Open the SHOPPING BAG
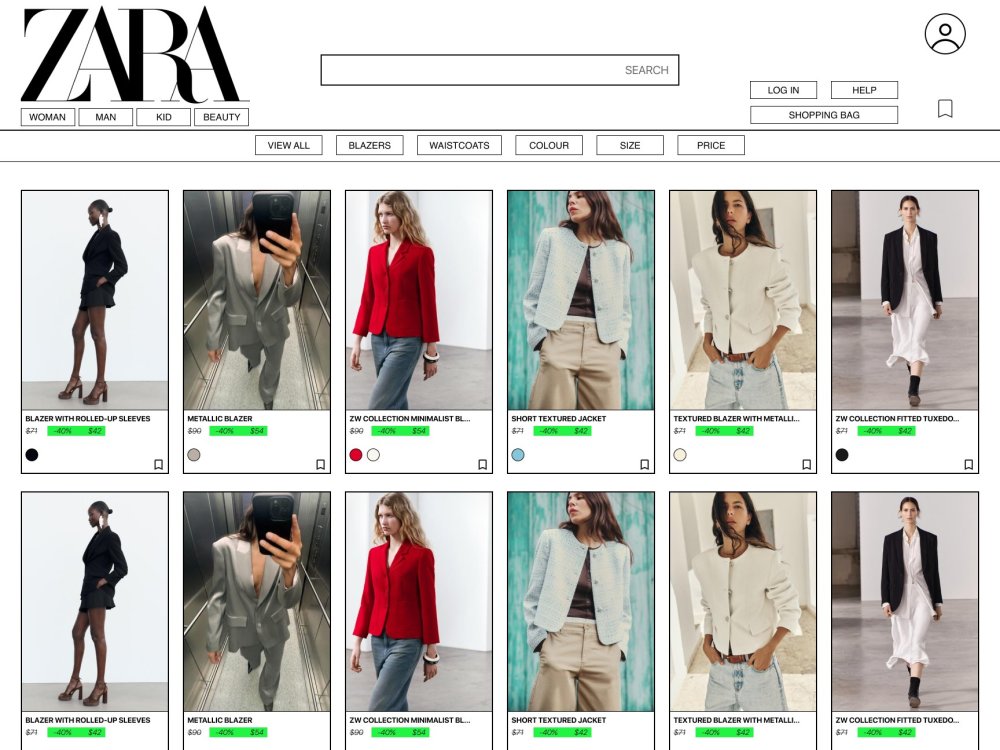 point(824,115)
